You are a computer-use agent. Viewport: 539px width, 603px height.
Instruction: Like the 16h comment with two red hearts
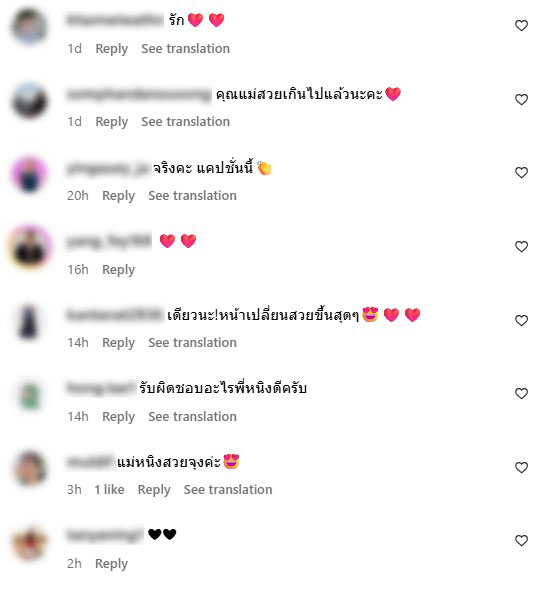(x=521, y=247)
